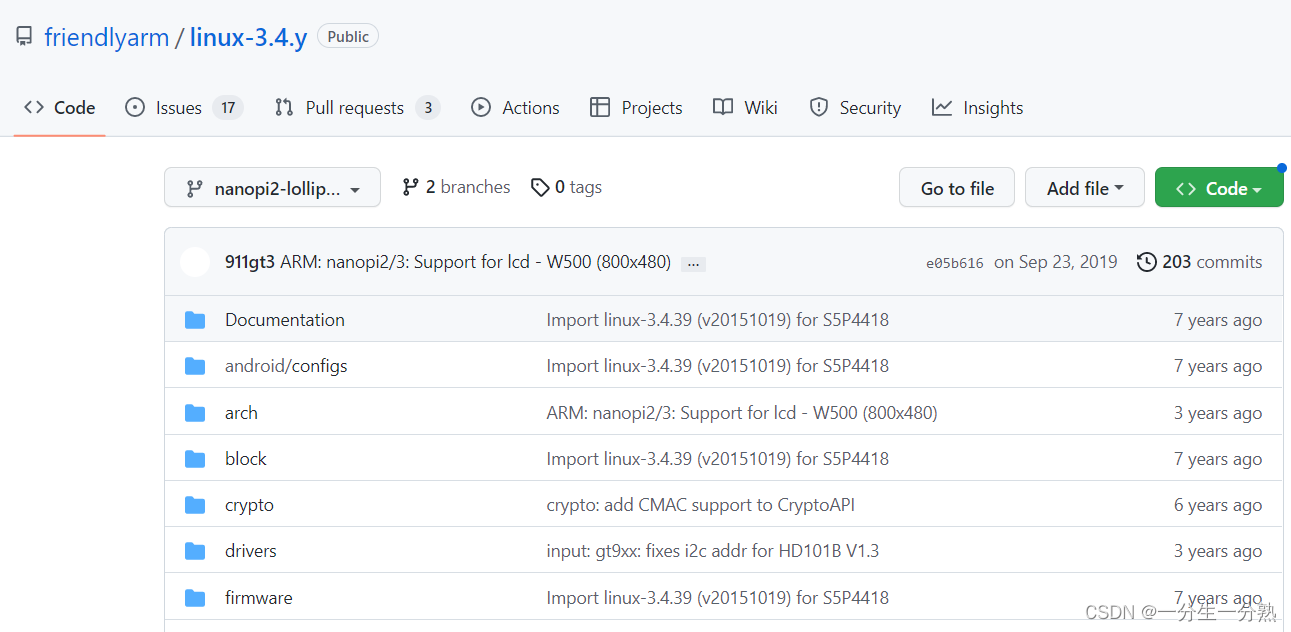
Task: Open the drivers folder
Action: (251, 551)
